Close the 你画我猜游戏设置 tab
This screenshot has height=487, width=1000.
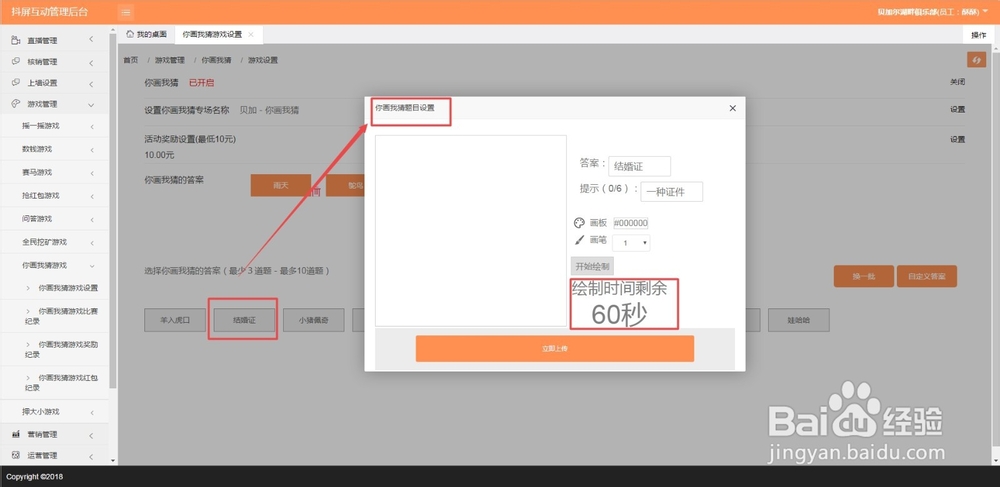[x=251, y=34]
